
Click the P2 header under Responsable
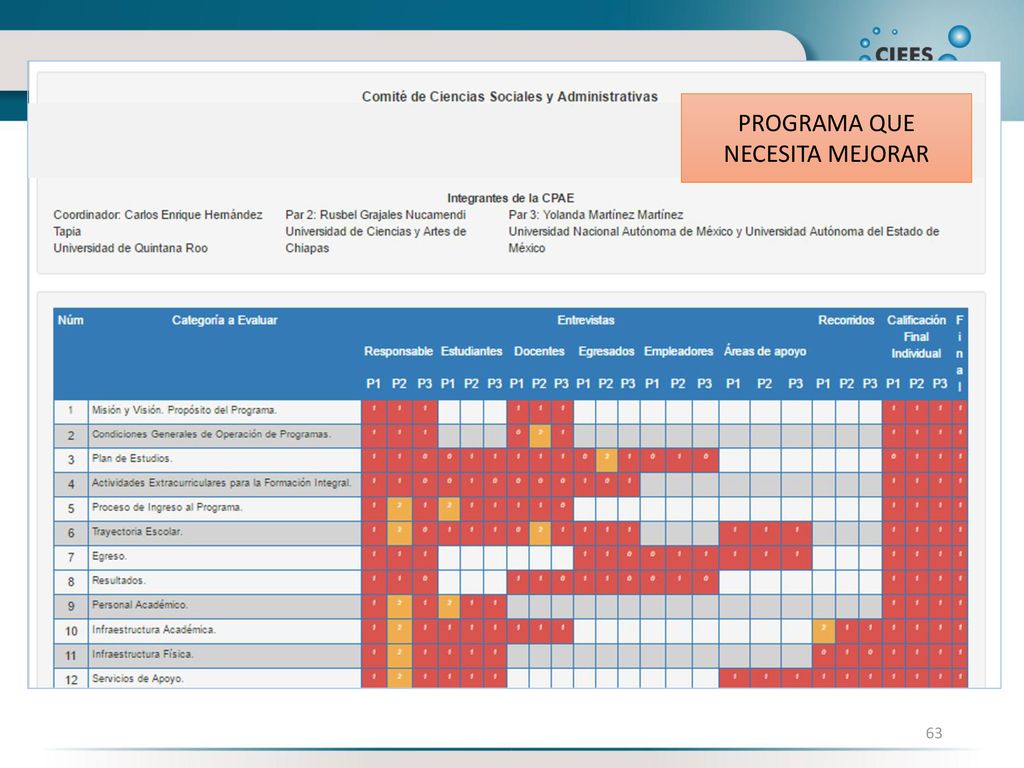tap(399, 384)
